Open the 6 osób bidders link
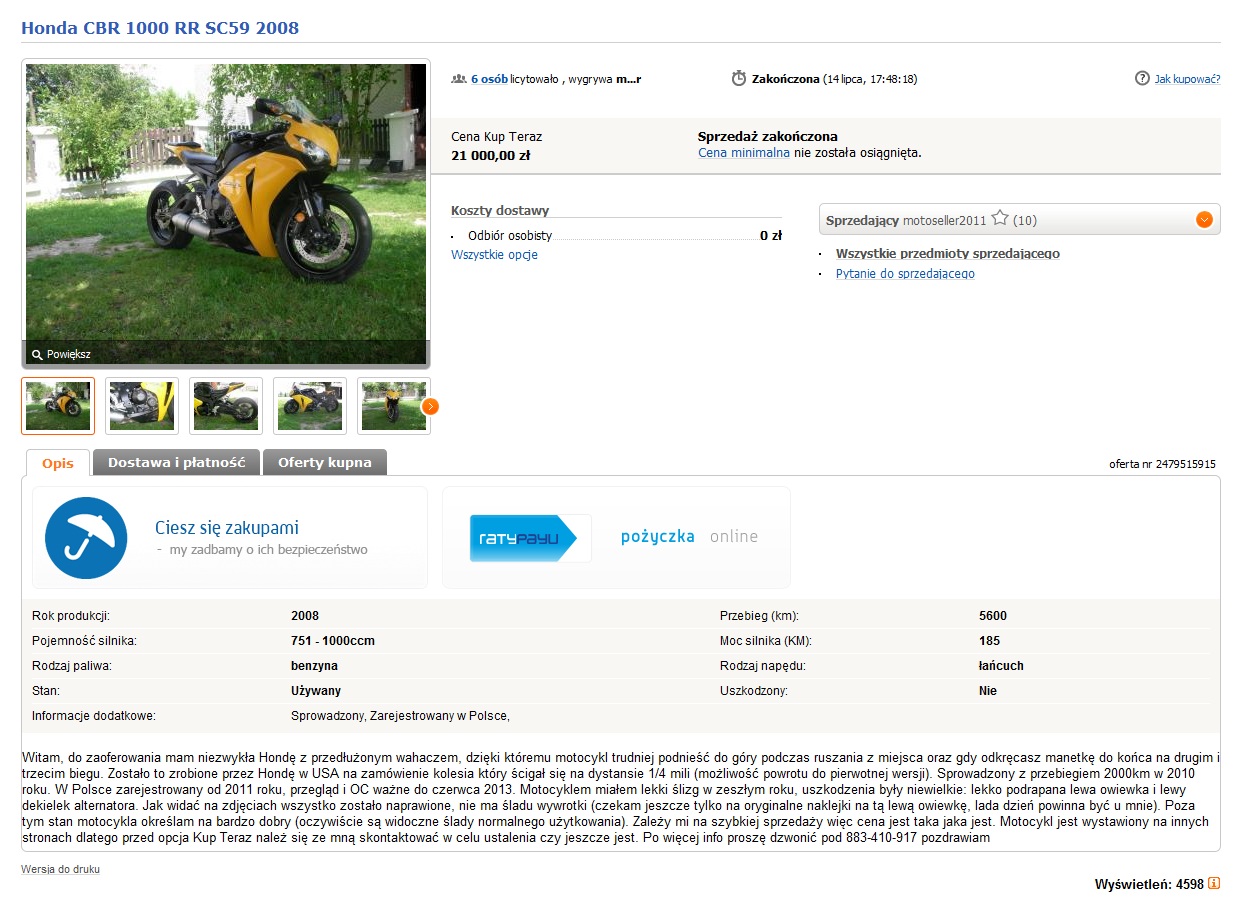The height and width of the screenshot is (900, 1241). [489, 79]
